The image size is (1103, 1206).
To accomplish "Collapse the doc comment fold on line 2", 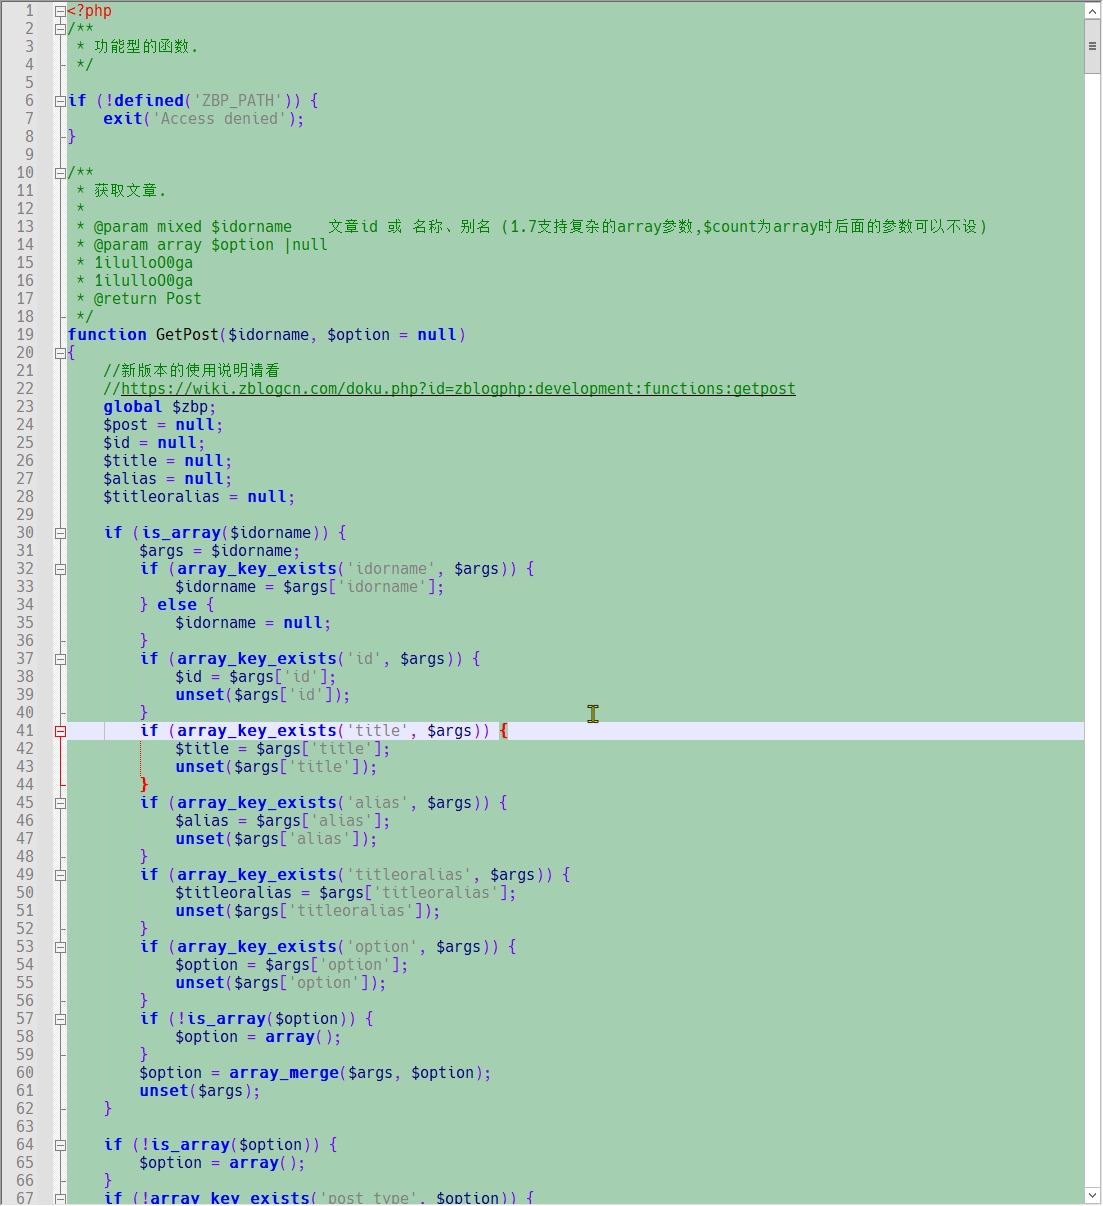I will pyautogui.click(x=60, y=29).
